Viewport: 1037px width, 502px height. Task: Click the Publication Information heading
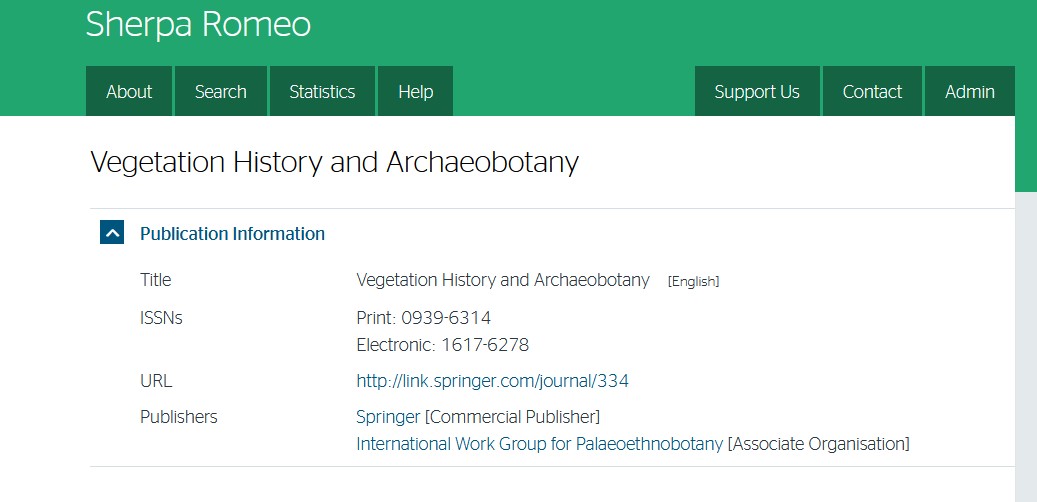tap(232, 233)
